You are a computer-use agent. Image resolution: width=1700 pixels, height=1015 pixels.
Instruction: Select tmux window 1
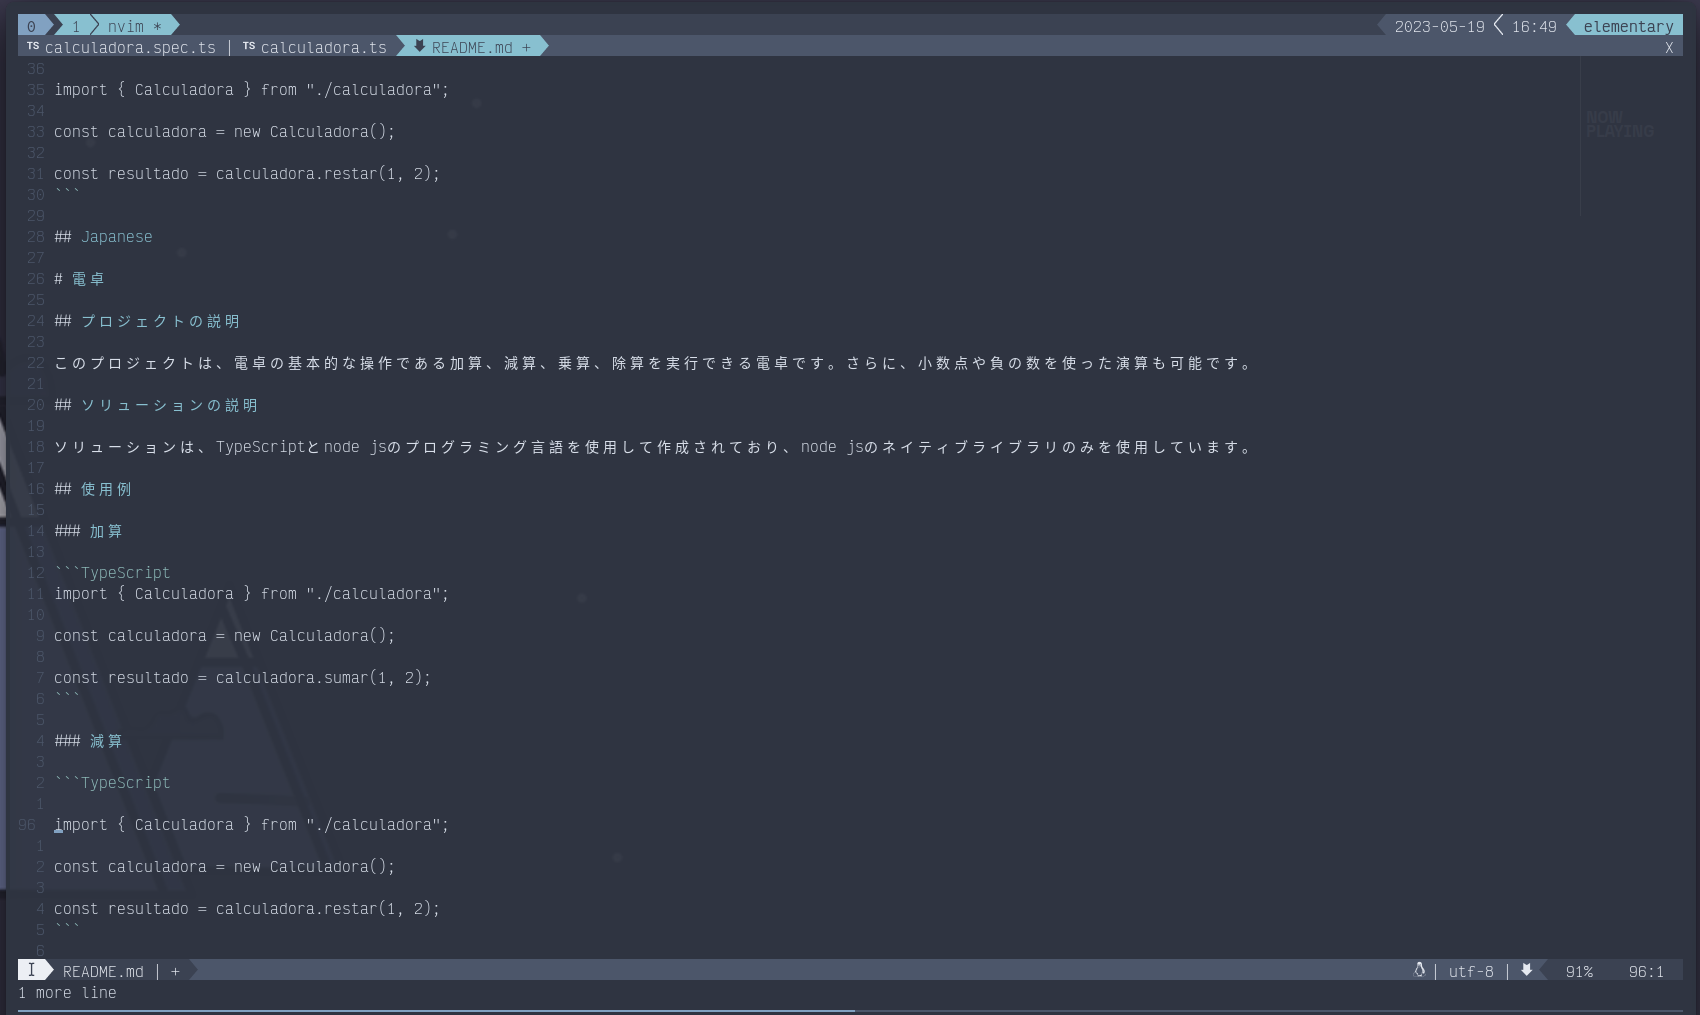click(75, 26)
